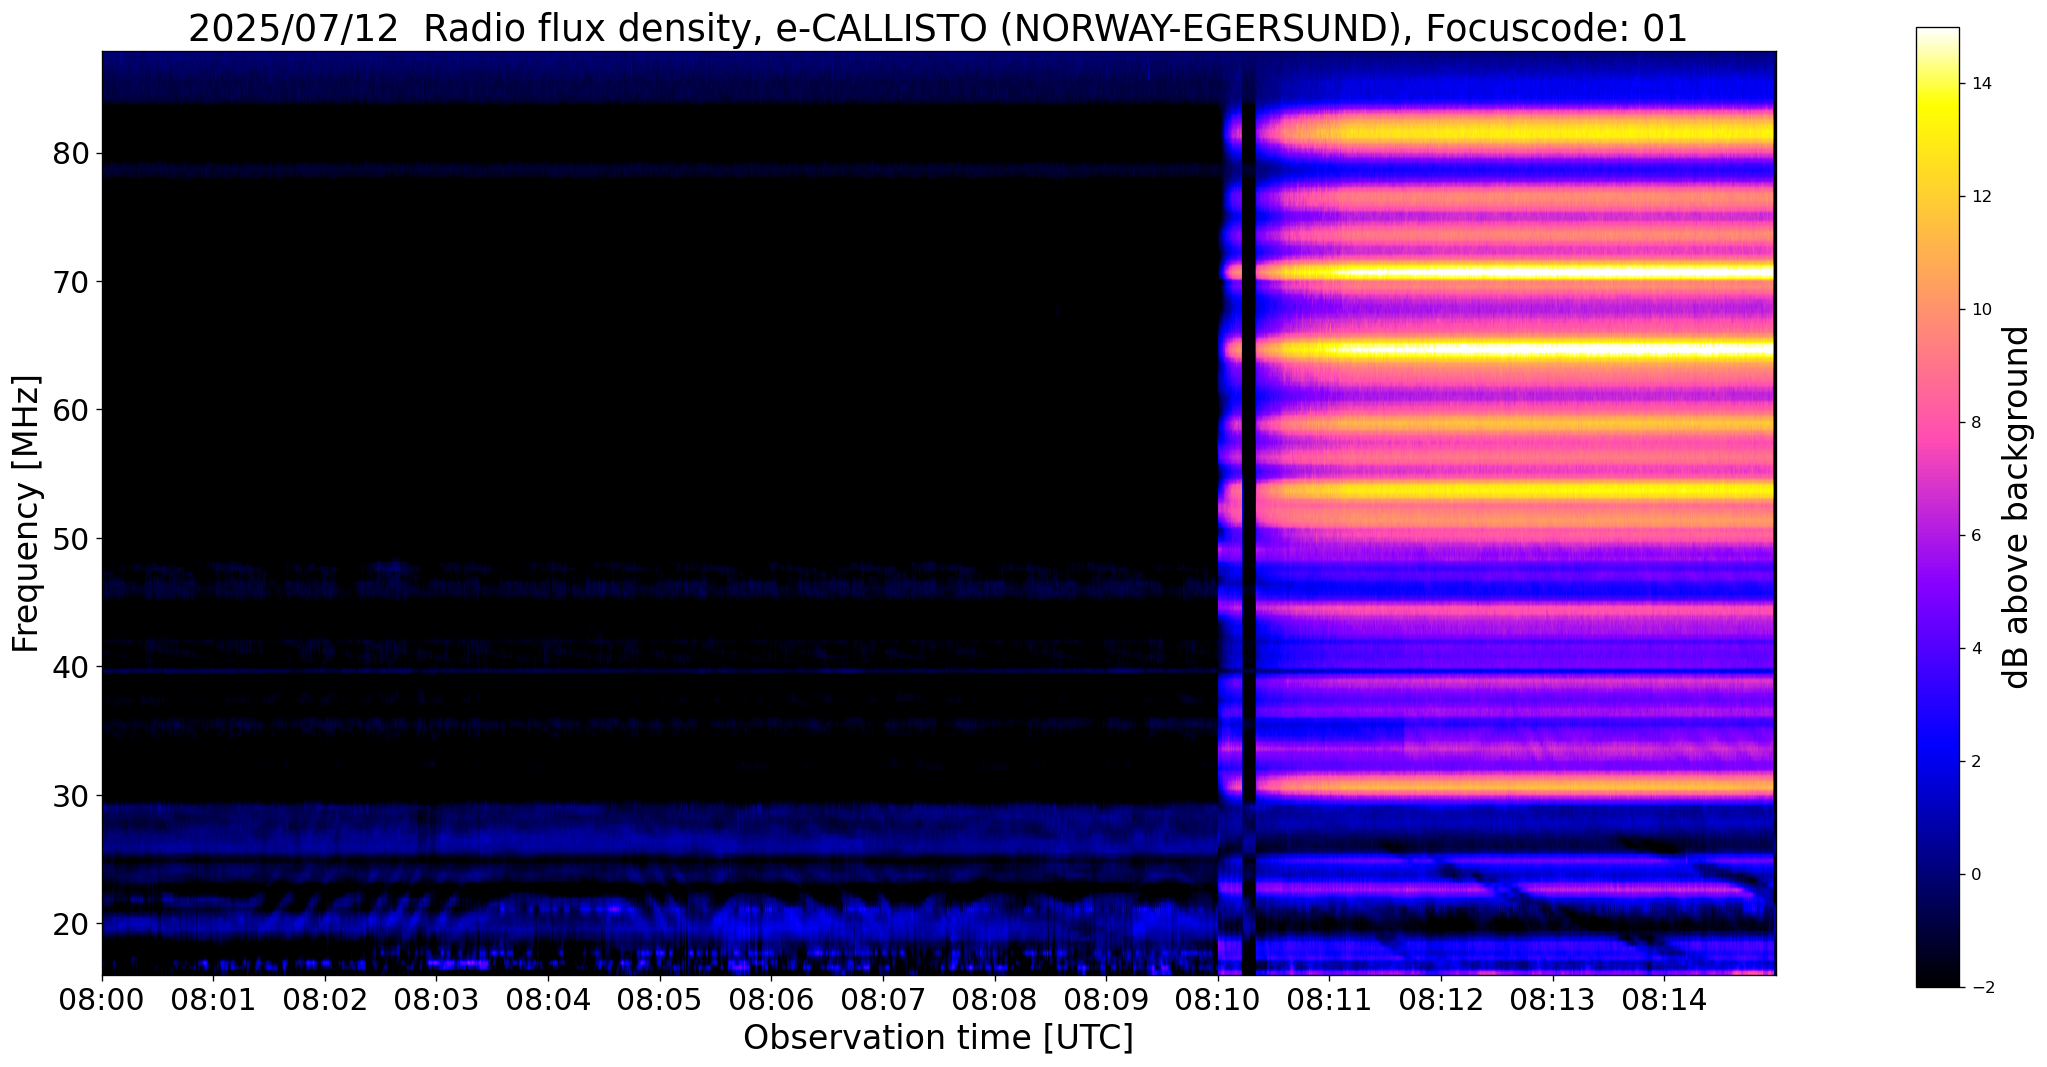Click the 08:01 time tick label

[x=214, y=999]
